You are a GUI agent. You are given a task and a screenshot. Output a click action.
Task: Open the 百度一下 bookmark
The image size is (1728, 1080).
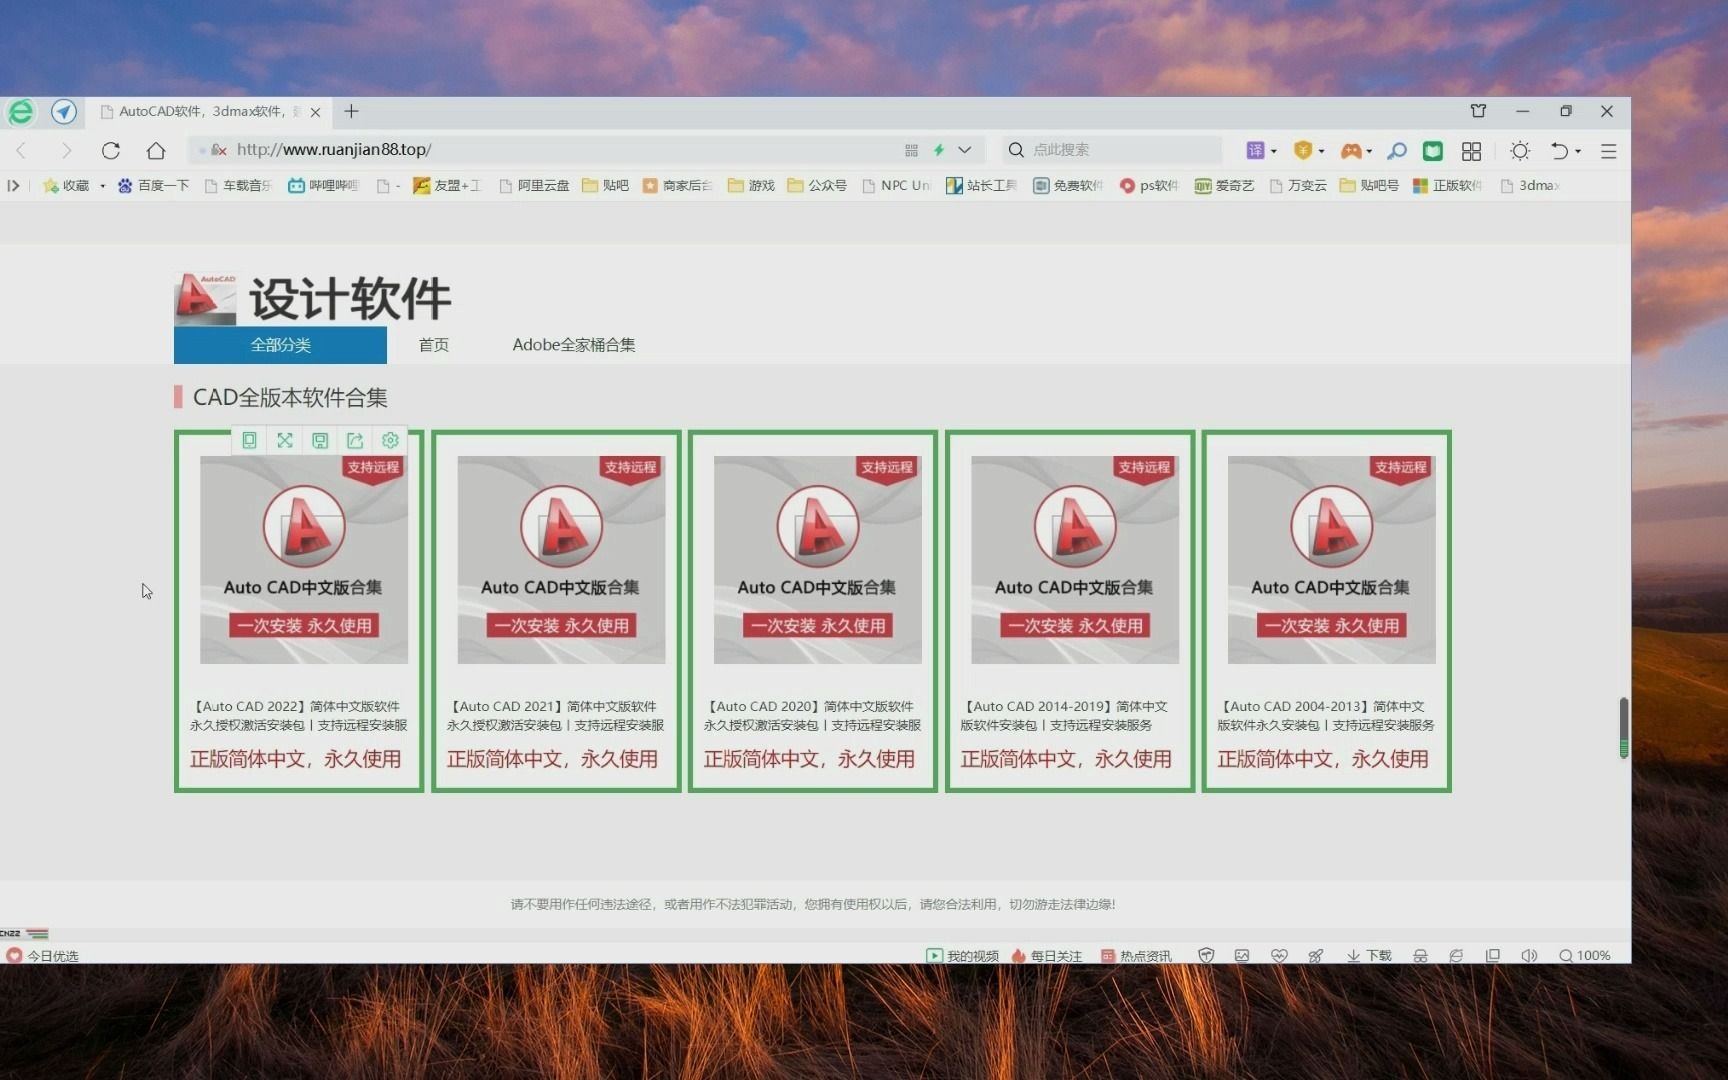153,185
